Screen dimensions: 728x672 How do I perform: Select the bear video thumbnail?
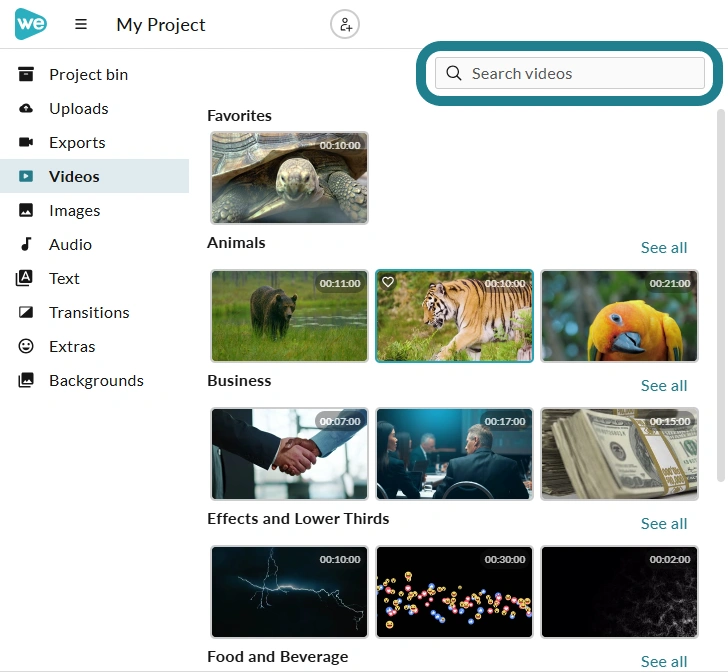(289, 316)
